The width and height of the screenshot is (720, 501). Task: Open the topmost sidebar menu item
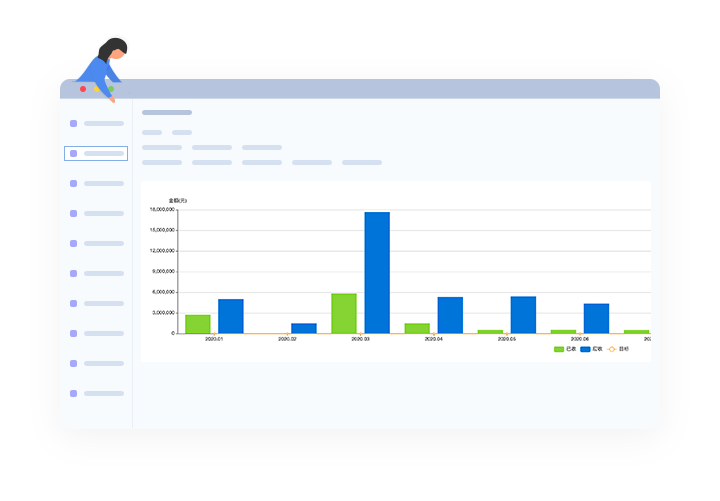coord(97,124)
